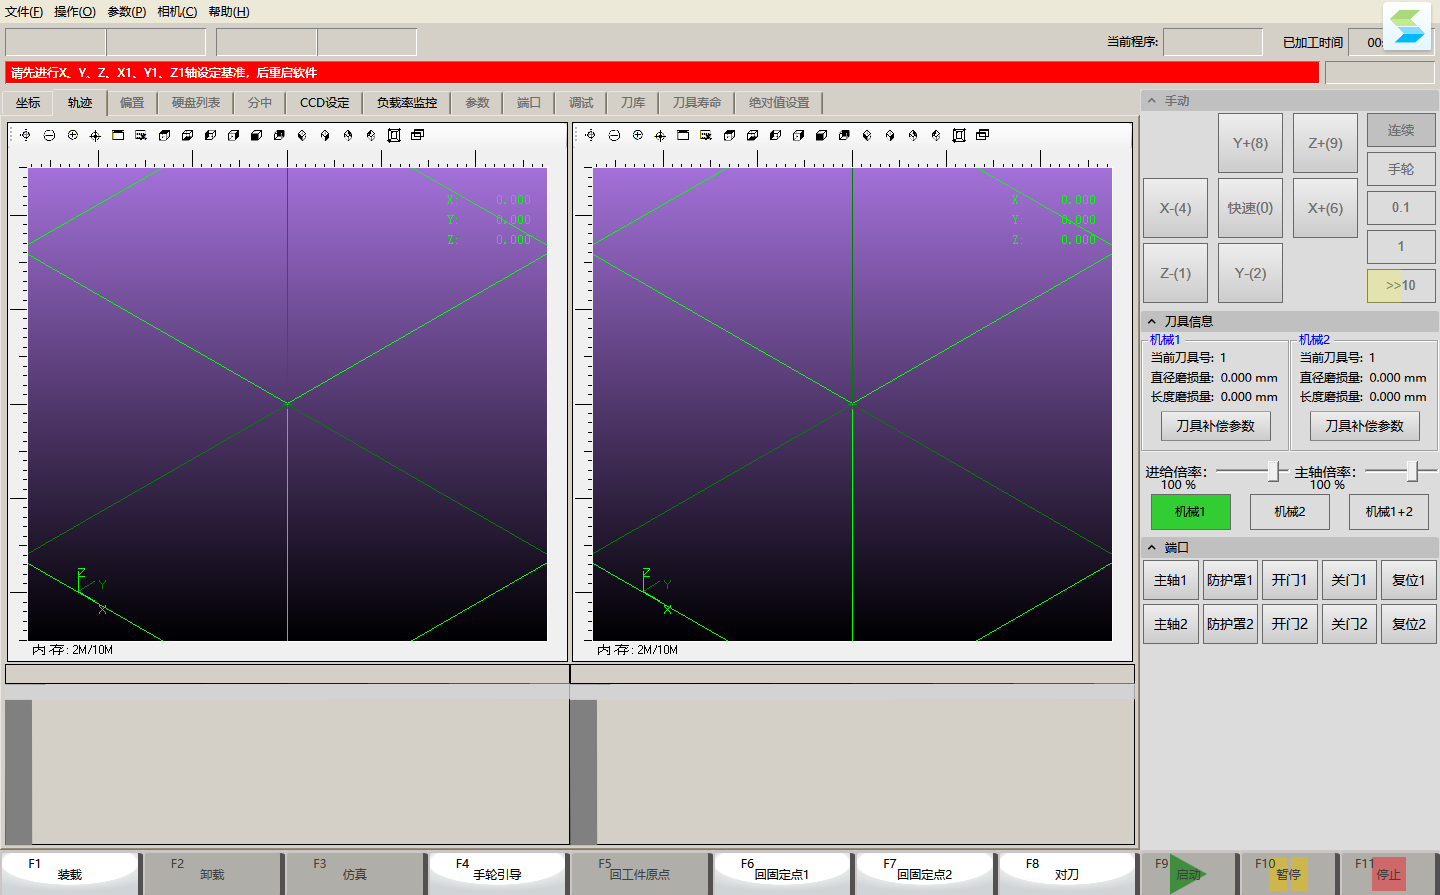Image resolution: width=1440 pixels, height=895 pixels.
Task: Select the pan crosshair icon in right view toolbar
Action: click(660, 135)
